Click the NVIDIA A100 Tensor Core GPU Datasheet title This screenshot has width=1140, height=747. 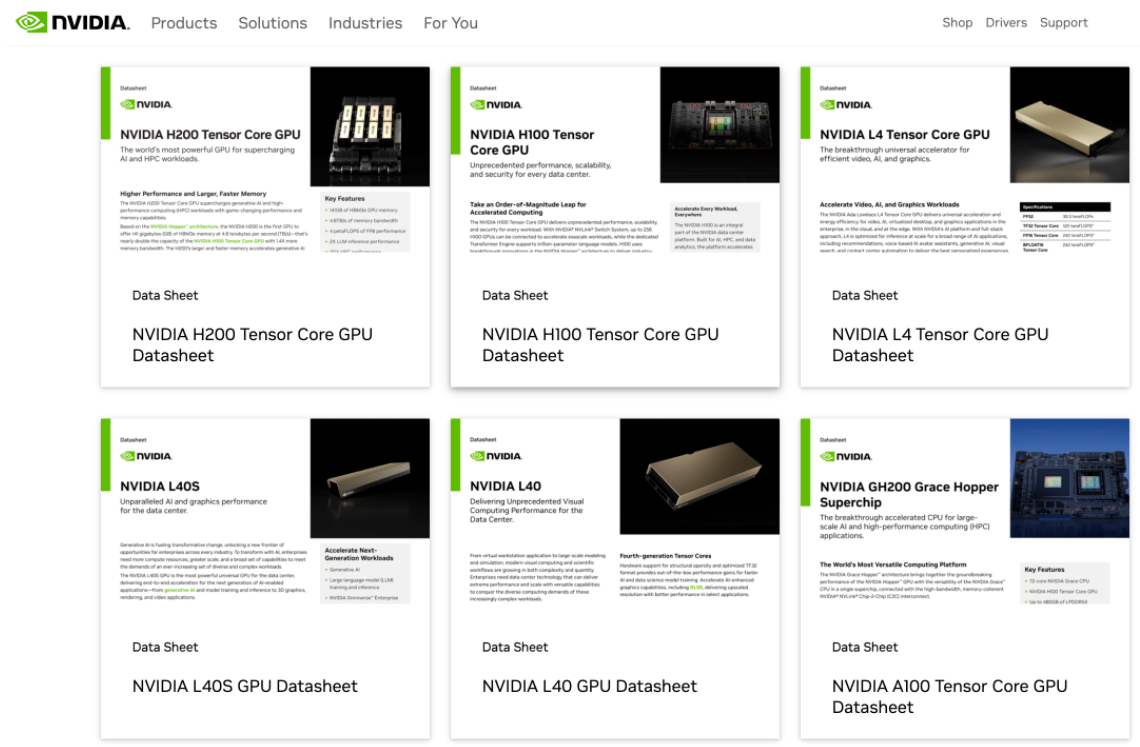[x=949, y=696]
